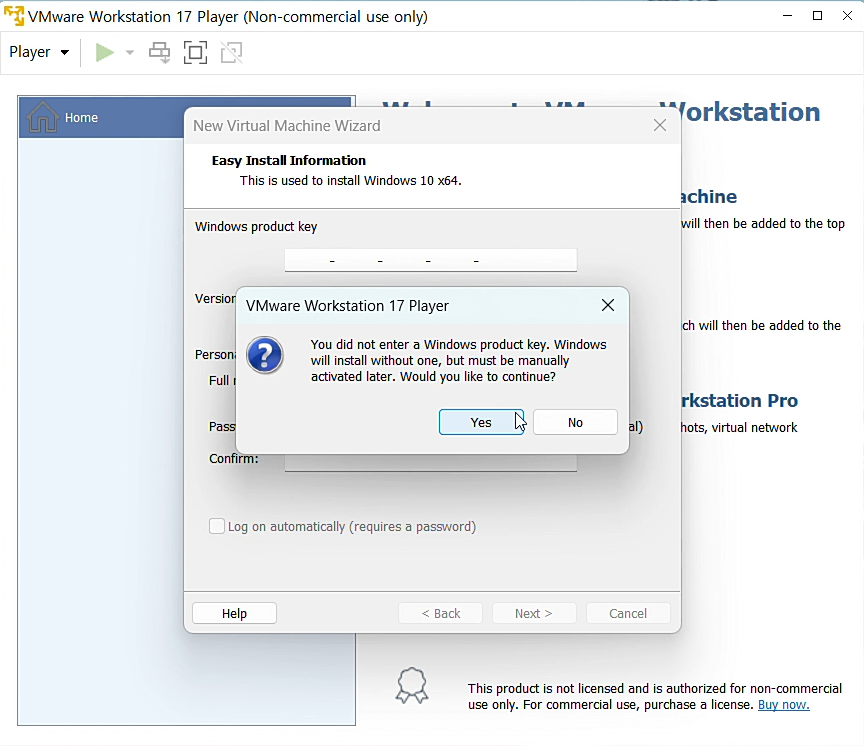This screenshot has width=864, height=746.
Task: Close the VMware Workstation 17 Player message dialog
Action: (608, 305)
